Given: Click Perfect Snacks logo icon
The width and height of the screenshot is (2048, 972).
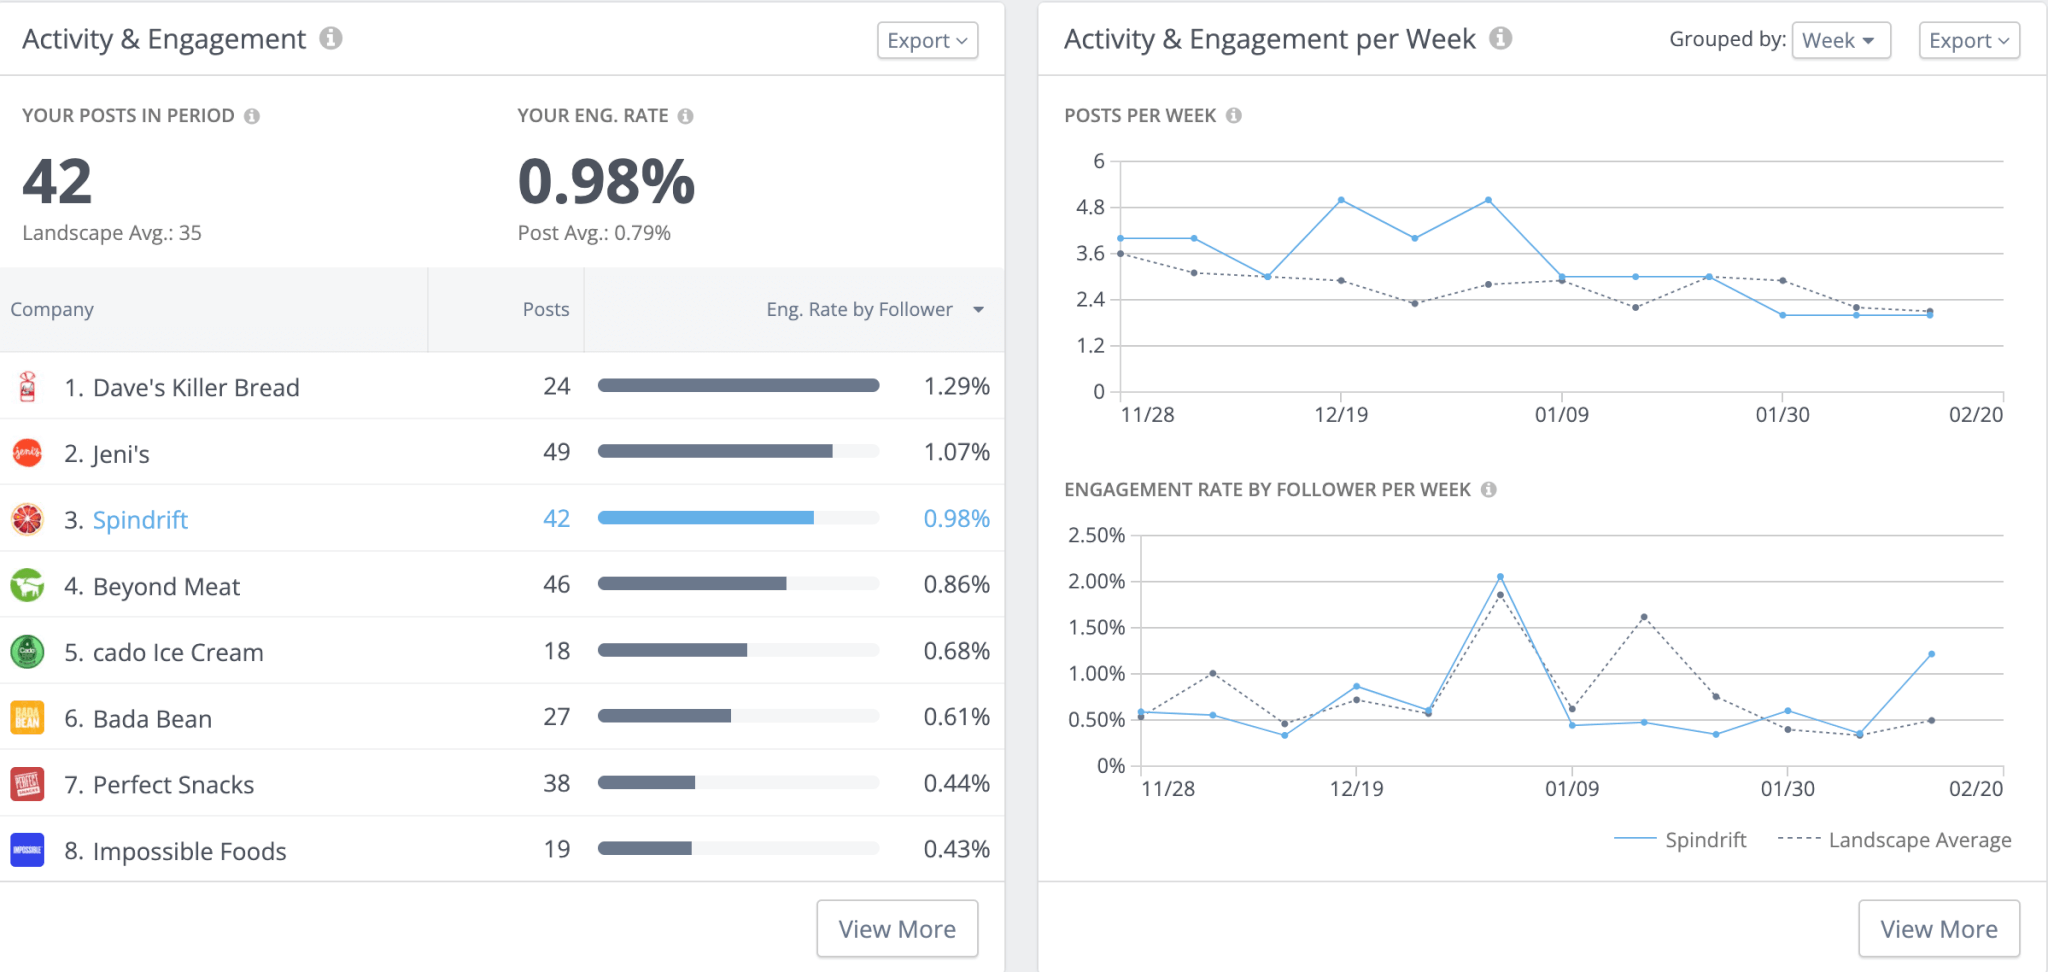Looking at the screenshot, I should (x=27, y=784).
